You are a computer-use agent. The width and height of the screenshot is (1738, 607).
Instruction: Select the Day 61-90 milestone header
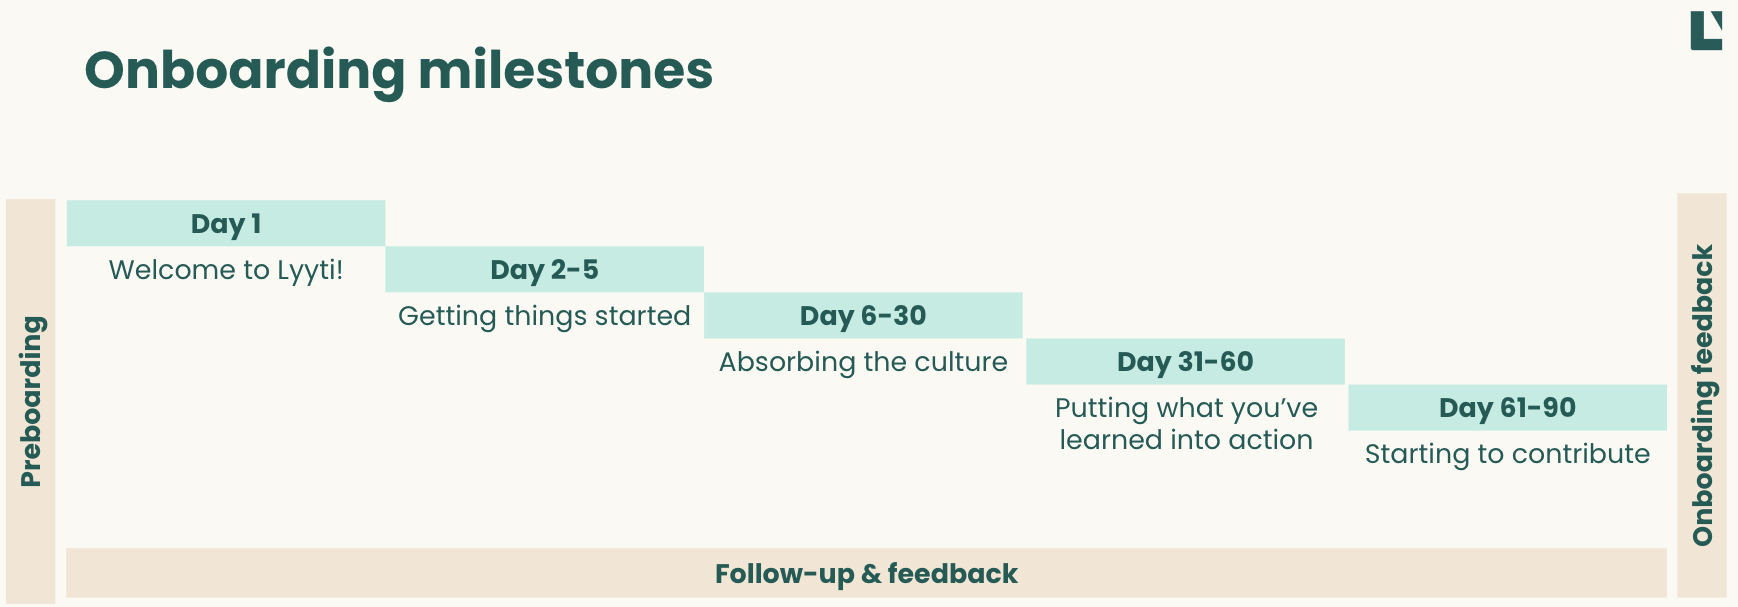(x=1507, y=407)
